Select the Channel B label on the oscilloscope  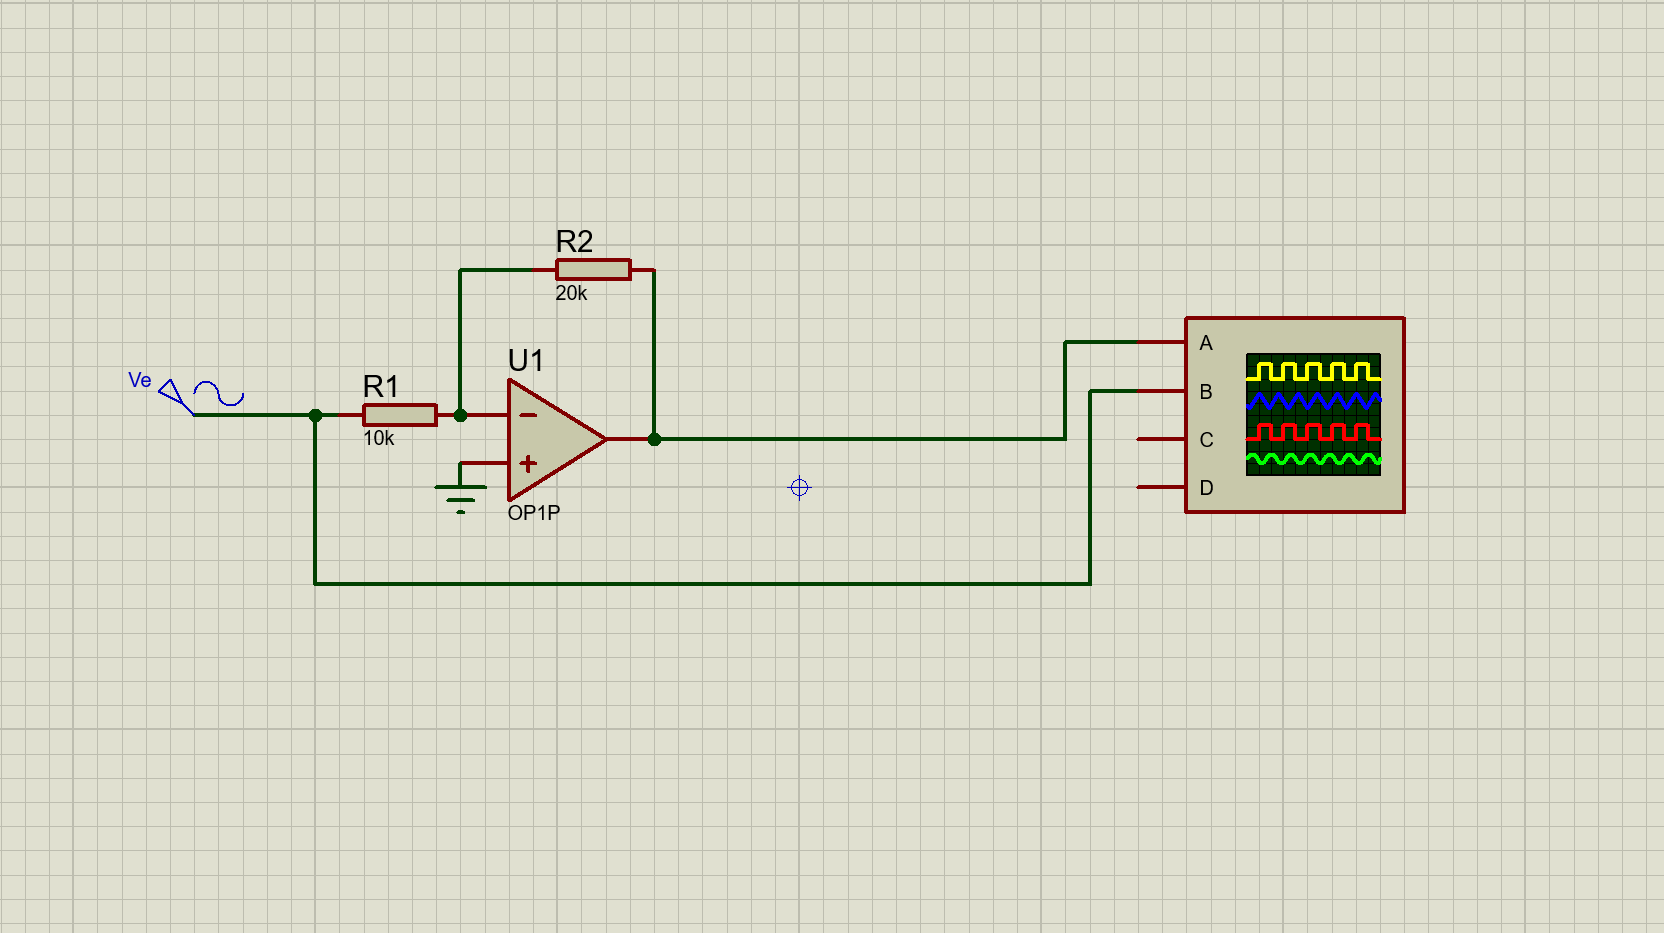(1205, 392)
